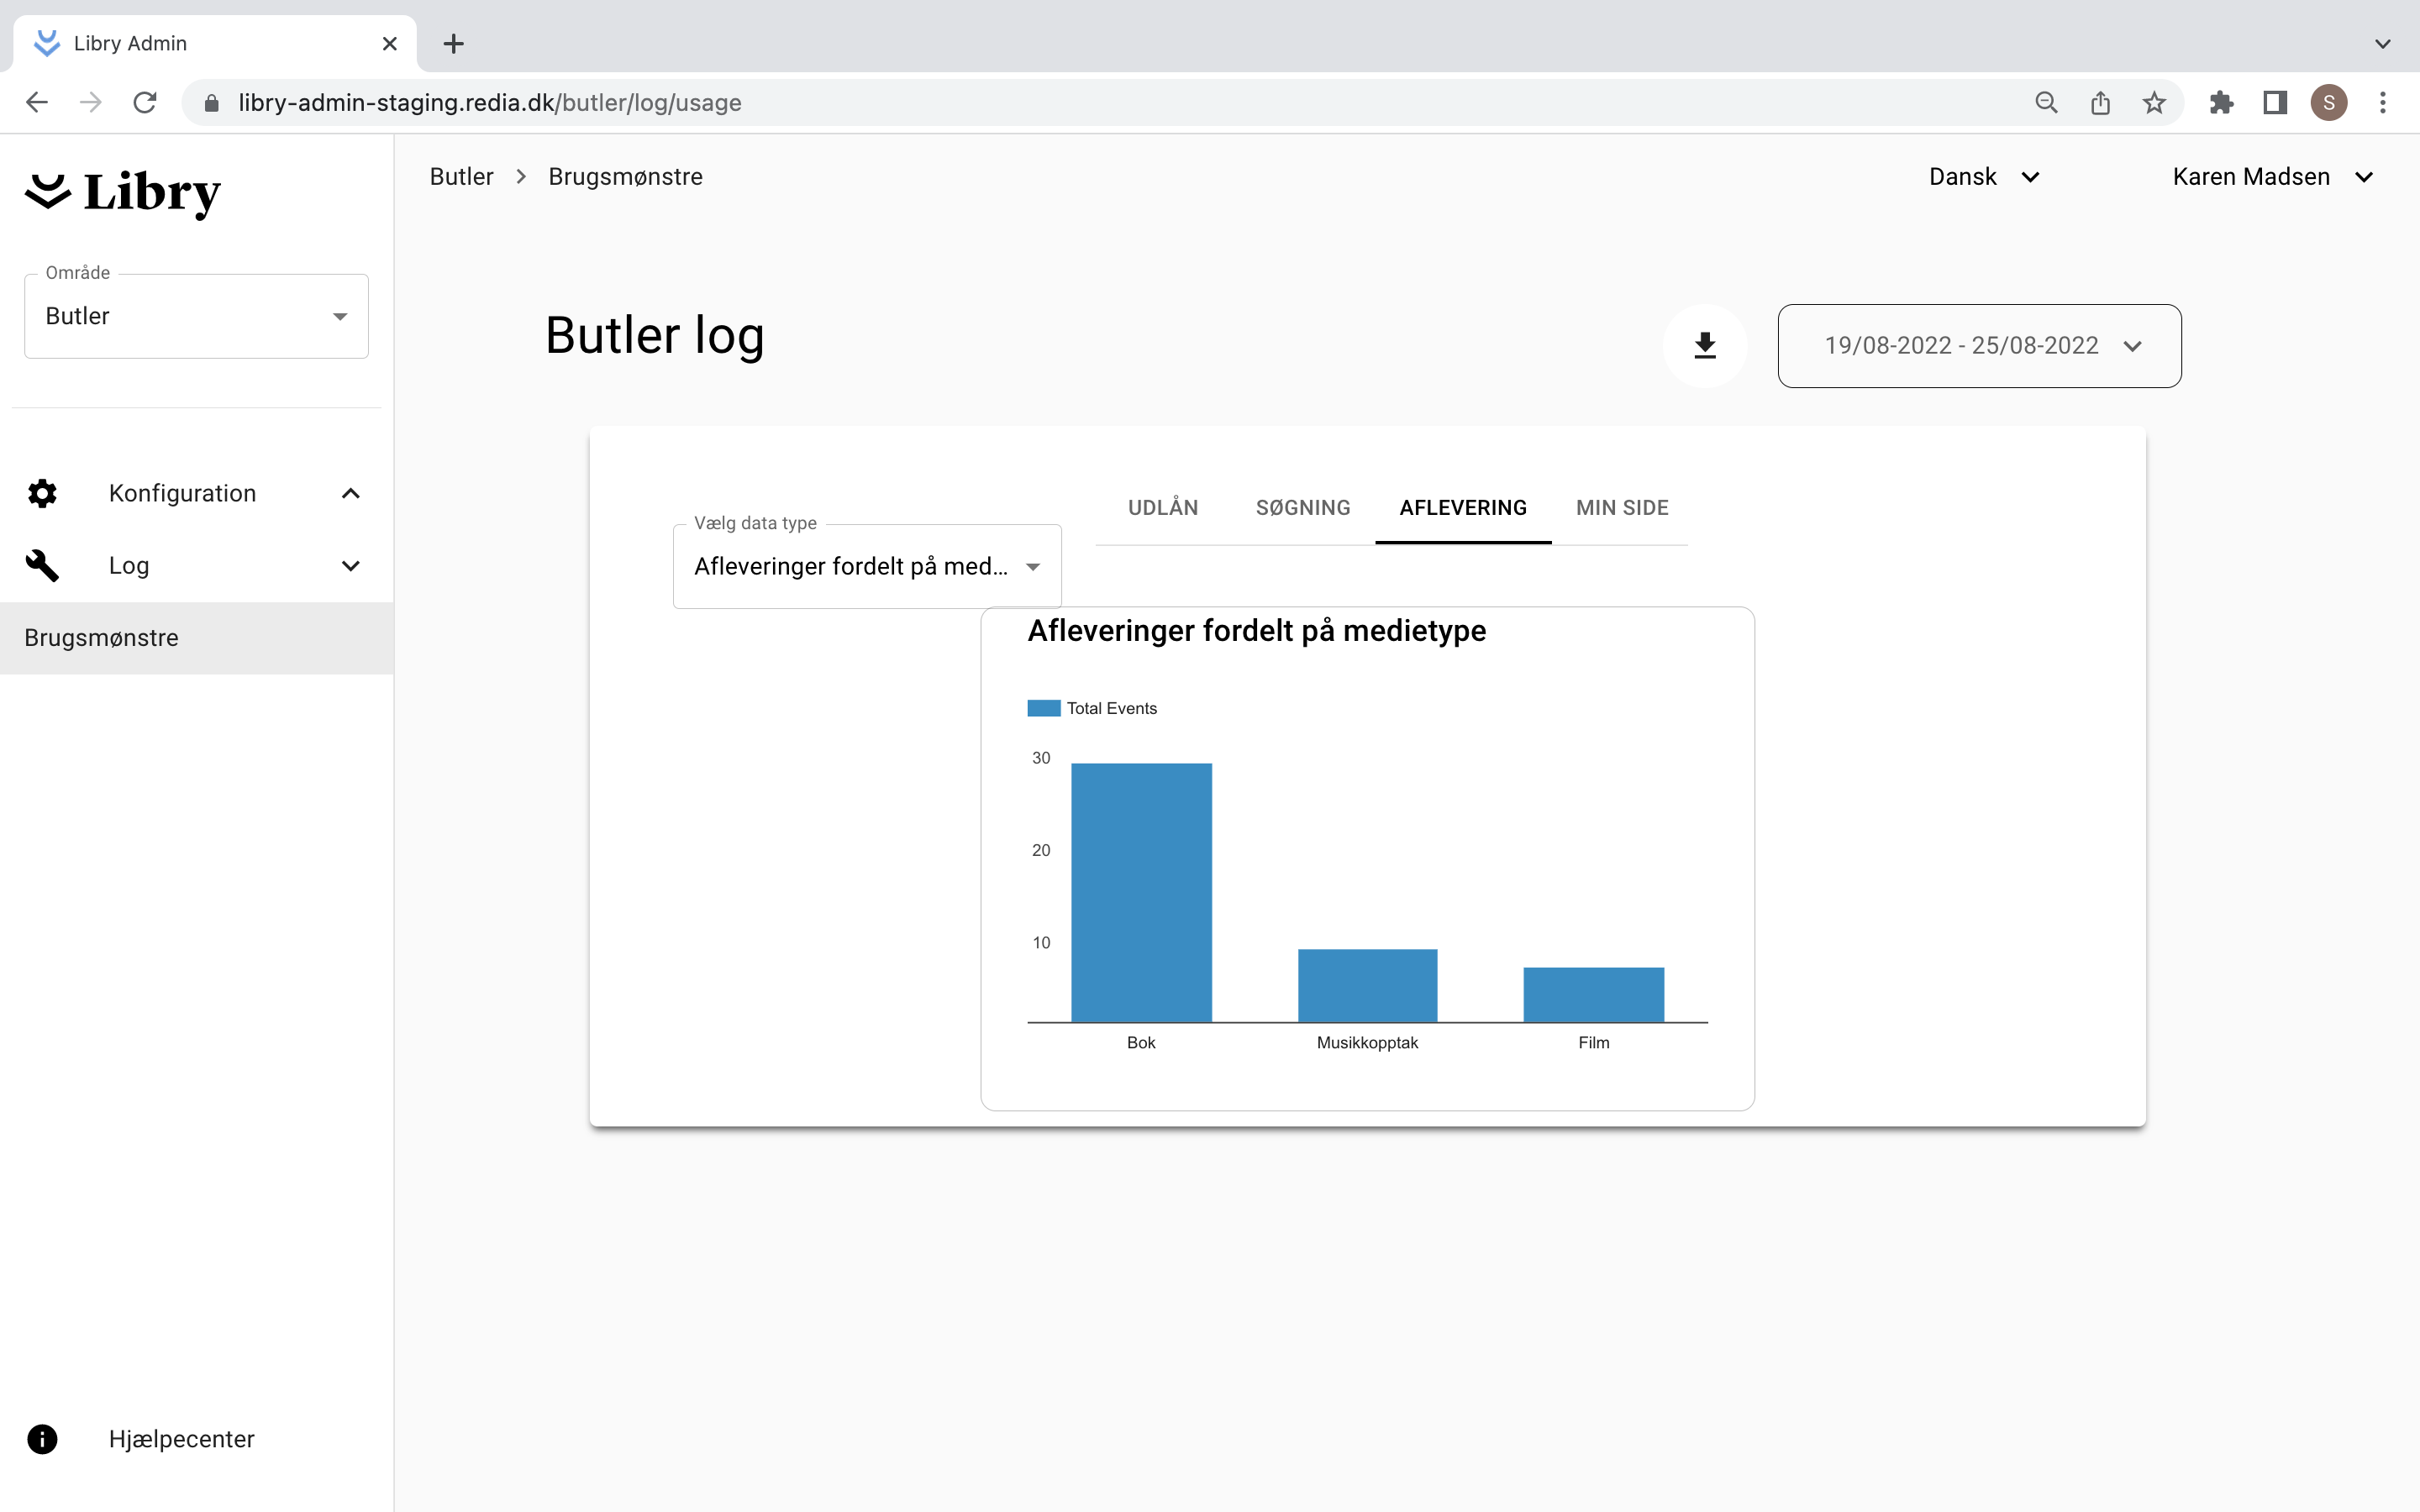Switch to the UDLÅN tab
2420x1512 pixels.
[x=1162, y=508]
